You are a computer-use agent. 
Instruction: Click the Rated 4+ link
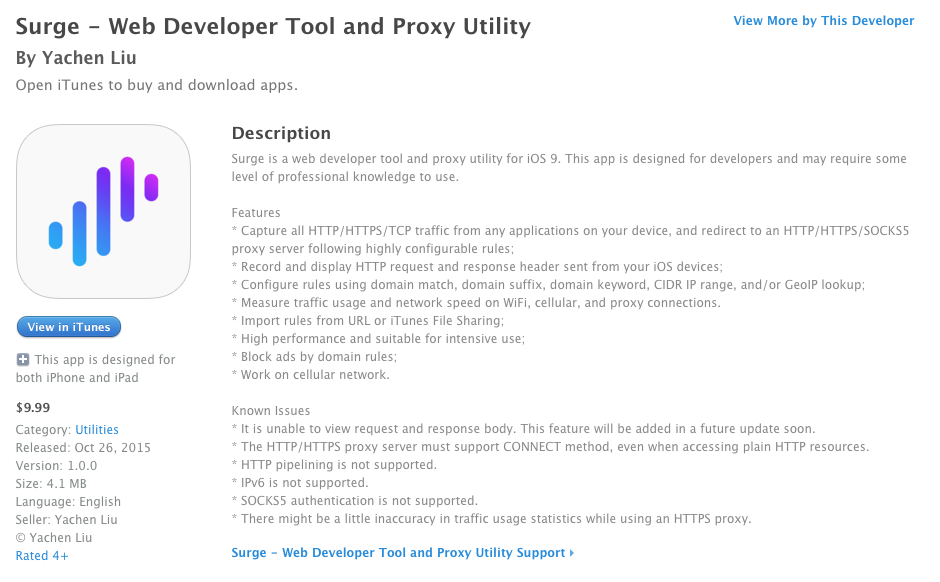[x=42, y=556]
